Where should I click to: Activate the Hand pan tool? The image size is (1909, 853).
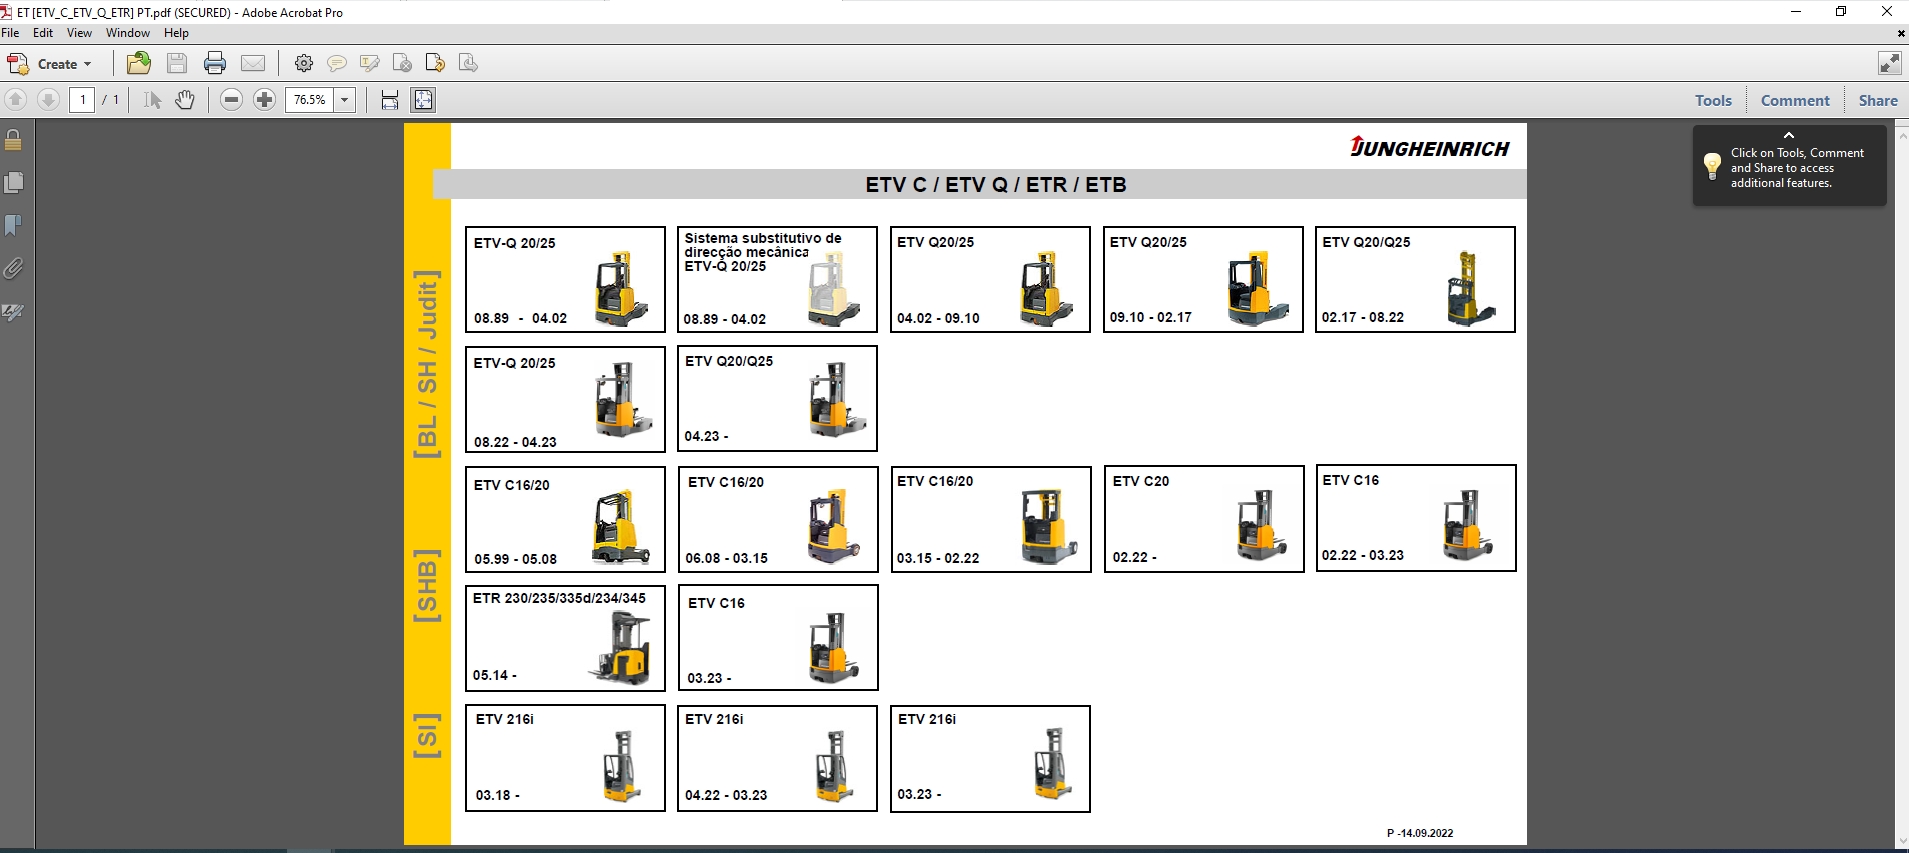coord(185,100)
